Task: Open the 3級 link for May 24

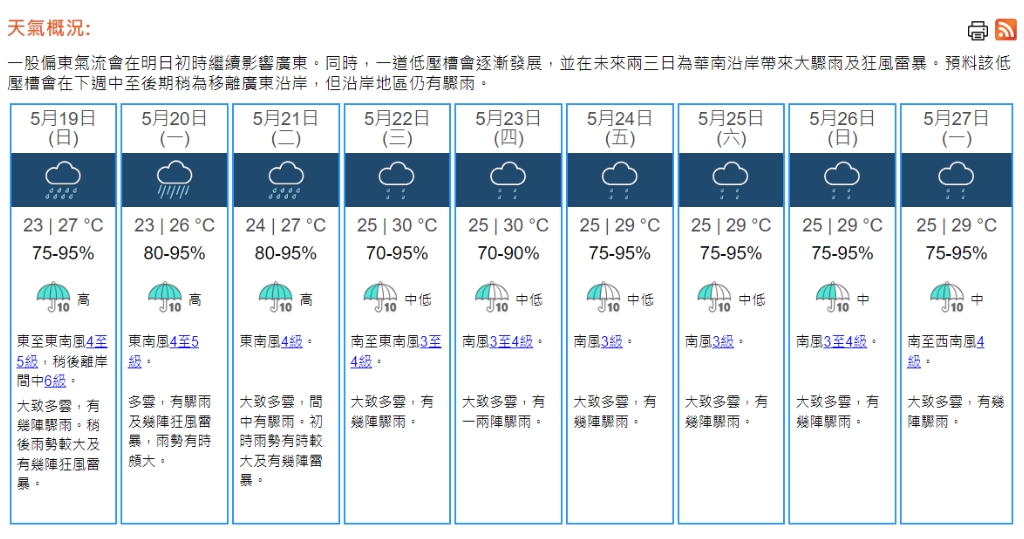Action: (611, 342)
